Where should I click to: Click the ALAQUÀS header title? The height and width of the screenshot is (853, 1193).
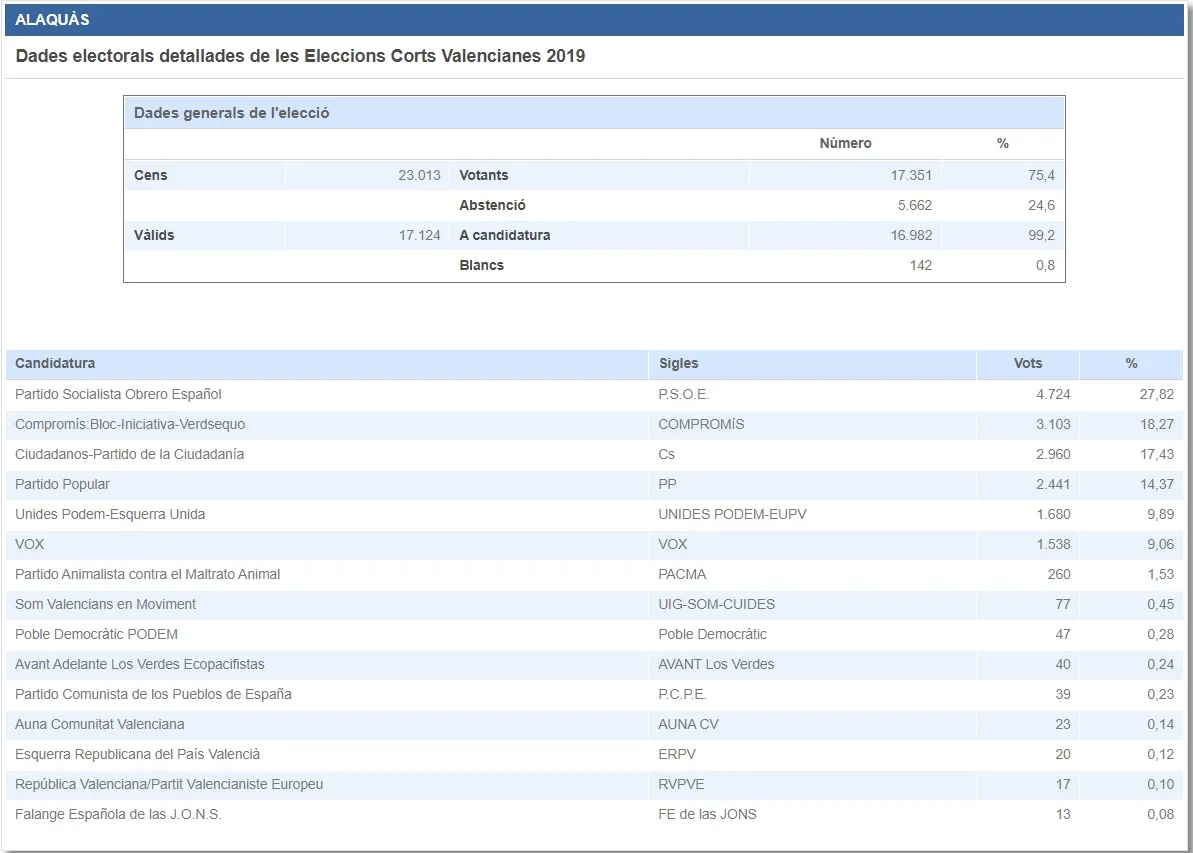pyautogui.click(x=52, y=20)
